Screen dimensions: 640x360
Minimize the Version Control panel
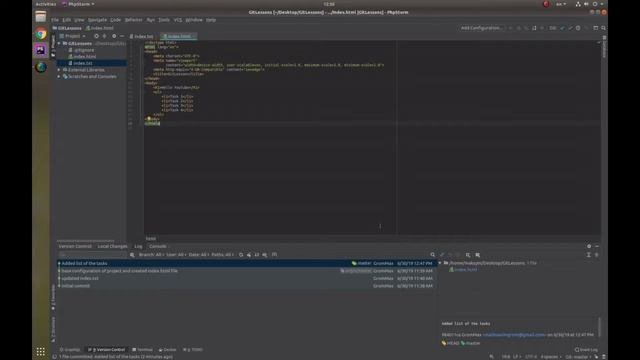point(597,247)
